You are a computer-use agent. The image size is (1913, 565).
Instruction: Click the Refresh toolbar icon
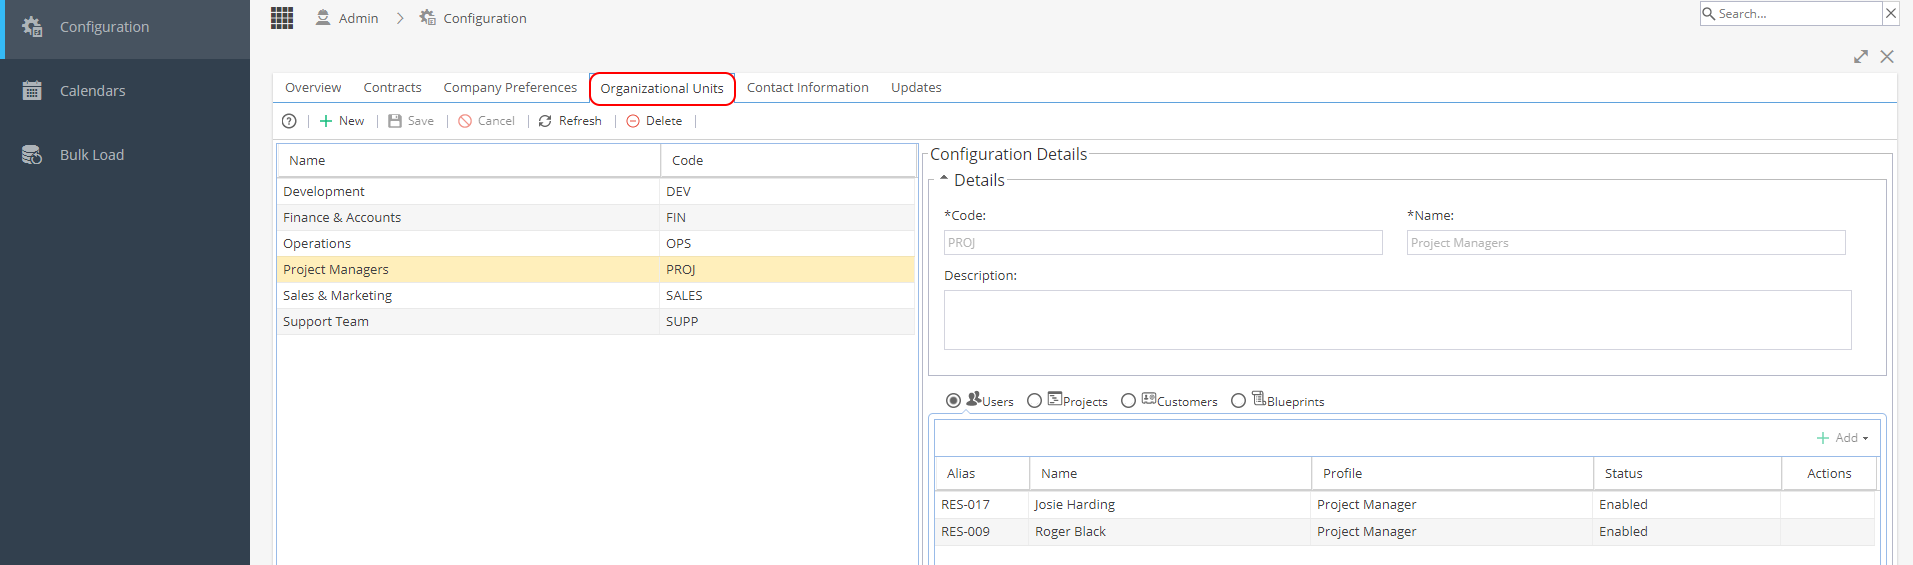coord(545,121)
